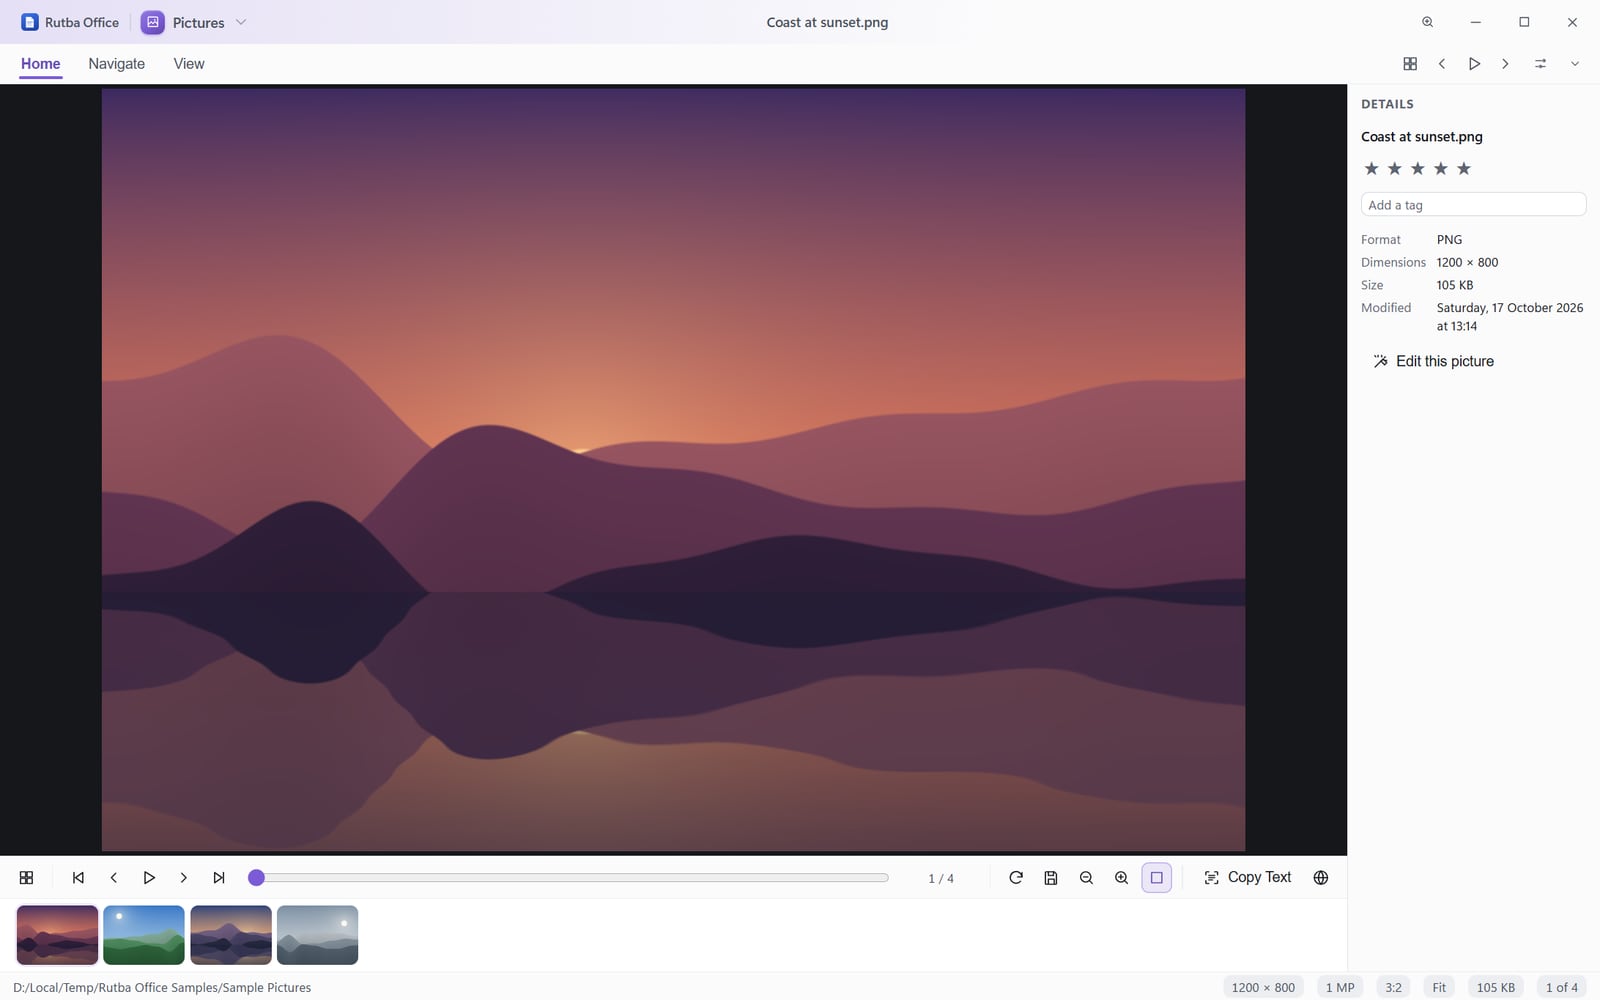The image size is (1600, 1000).
Task: Toggle the fit-to-window square button
Action: pos(1157,878)
